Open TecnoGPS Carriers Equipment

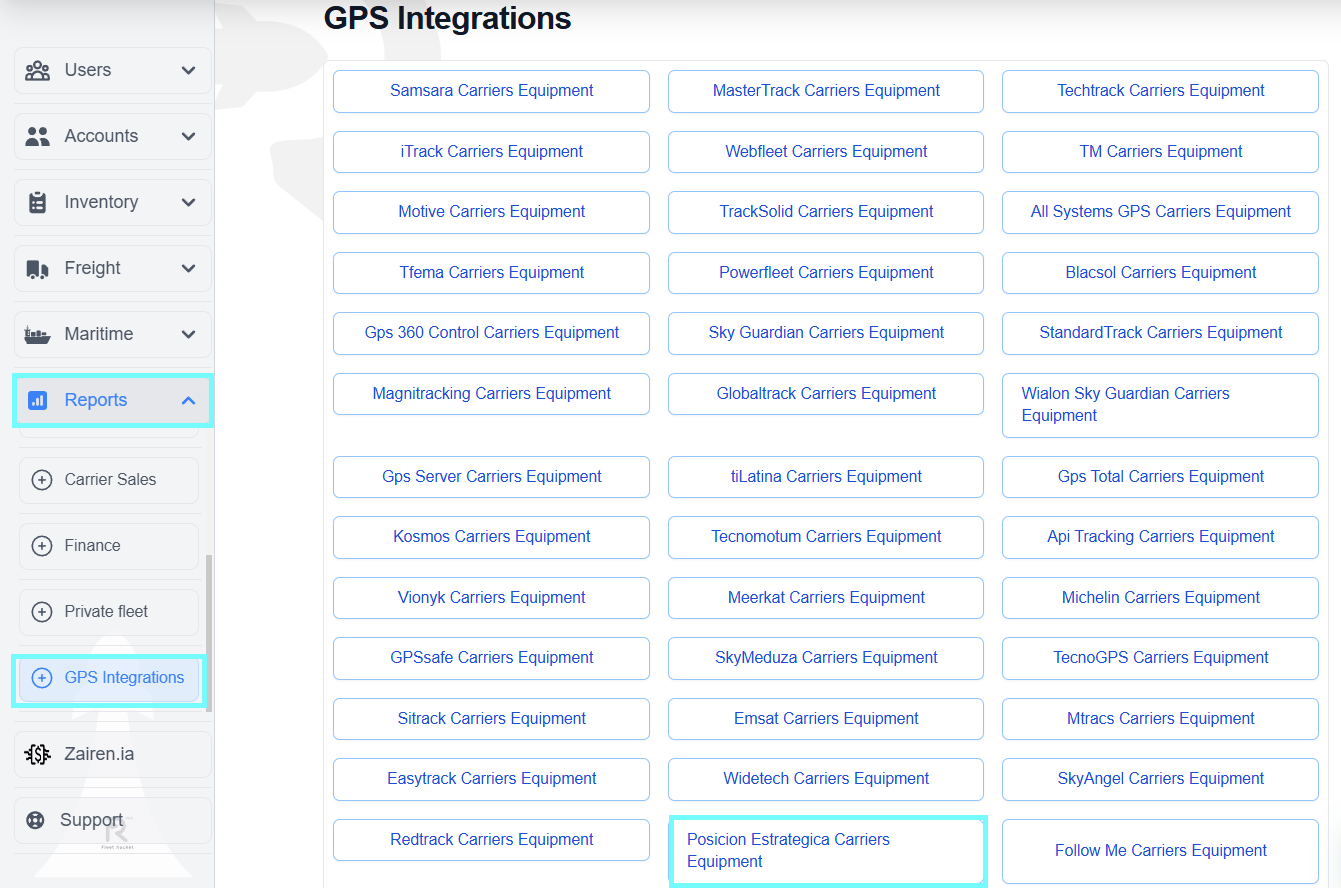click(x=1160, y=658)
